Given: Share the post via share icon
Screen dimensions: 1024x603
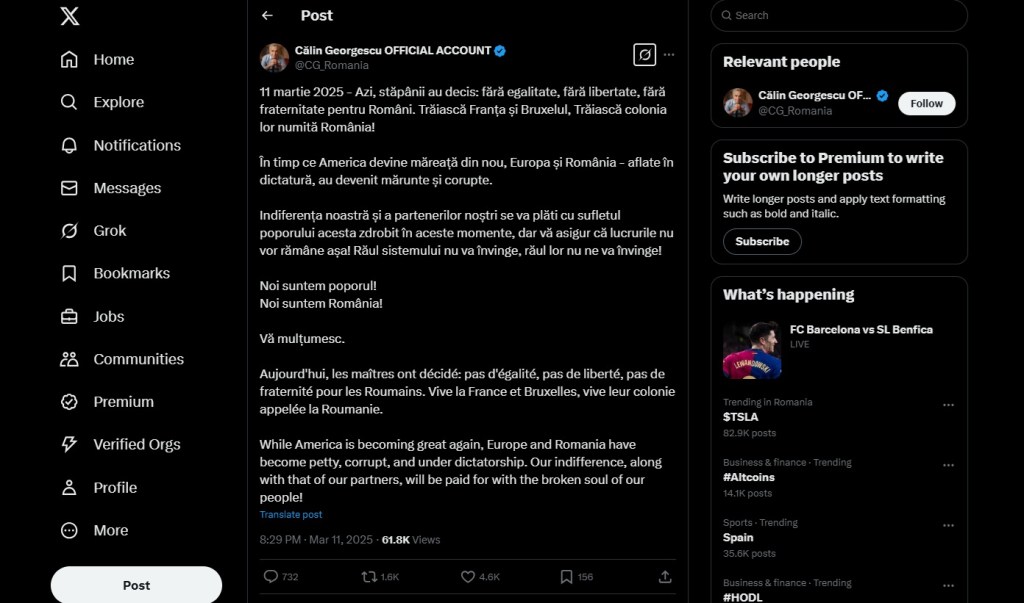Looking at the screenshot, I should 665,577.
